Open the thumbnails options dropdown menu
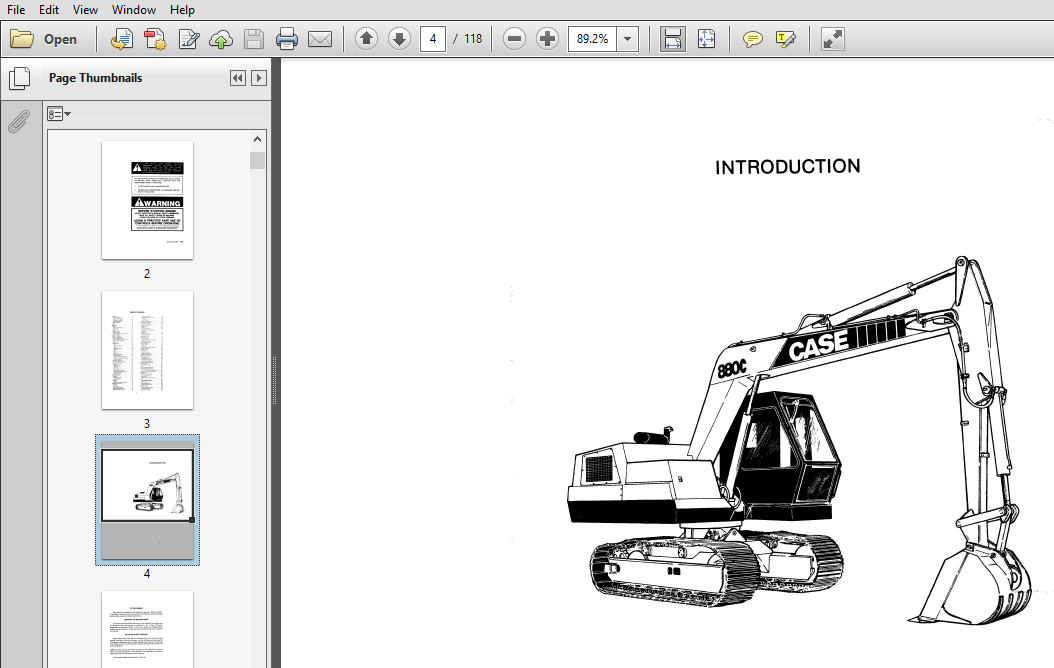1054x668 pixels. coord(59,114)
